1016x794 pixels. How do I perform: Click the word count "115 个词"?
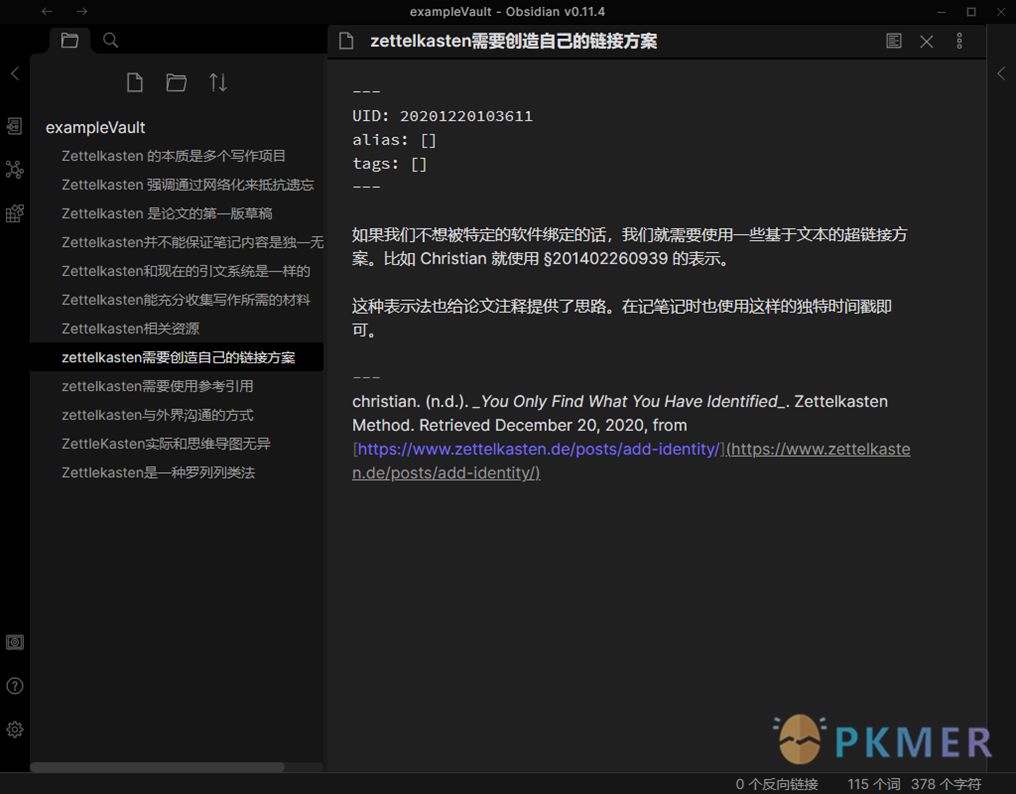coord(873,784)
